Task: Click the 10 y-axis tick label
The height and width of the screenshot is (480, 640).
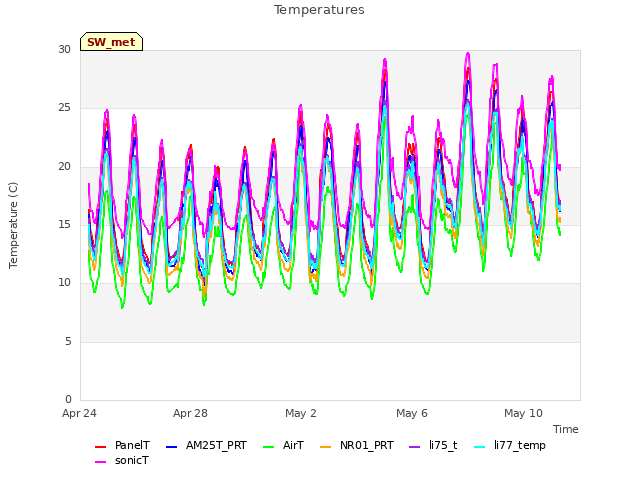Action: [64, 282]
